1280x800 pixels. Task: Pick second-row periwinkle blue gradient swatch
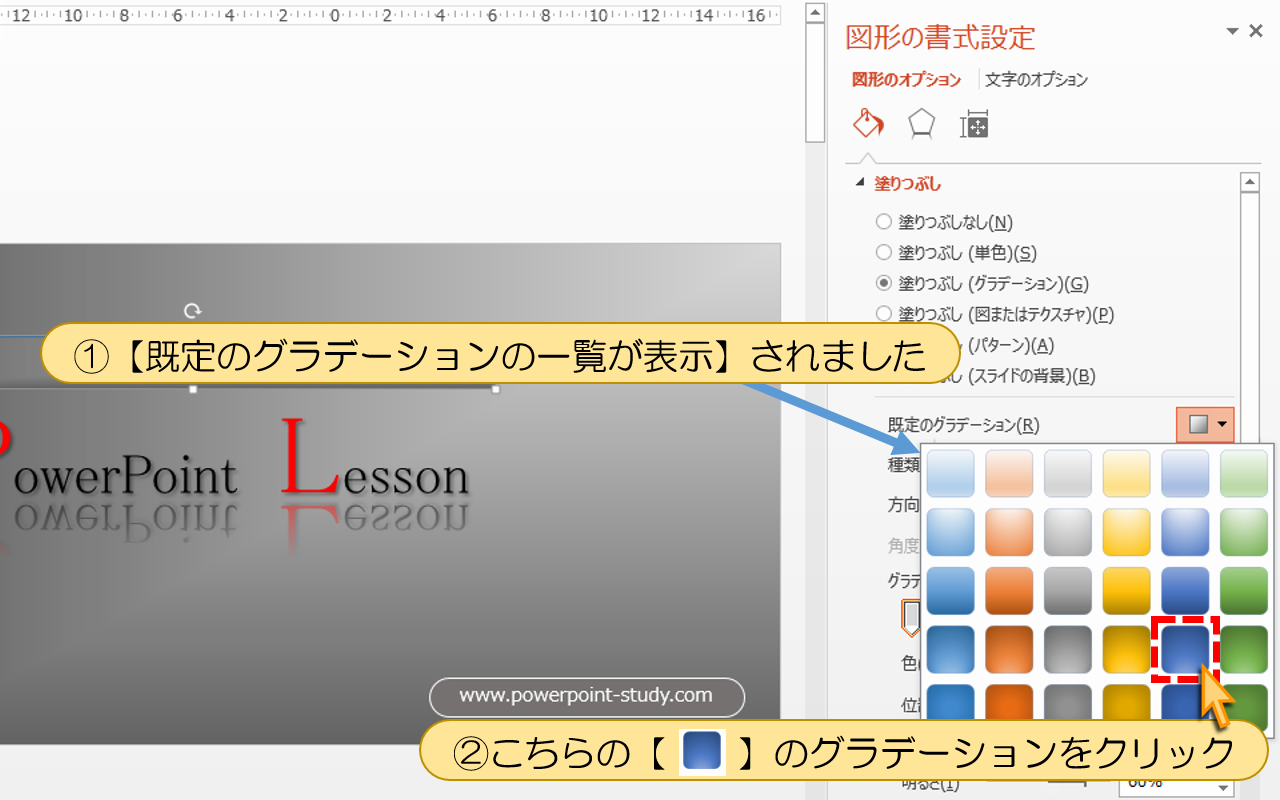[1185, 532]
